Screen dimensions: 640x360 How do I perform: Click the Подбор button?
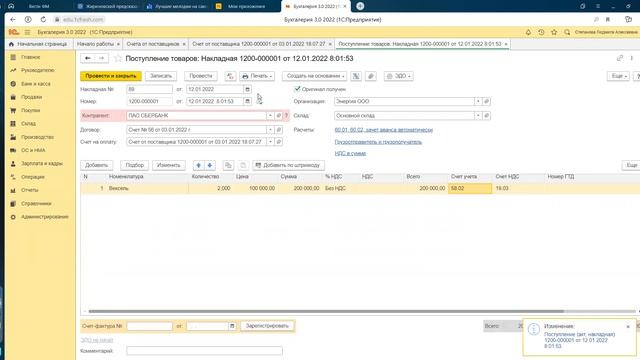pyautogui.click(x=135, y=165)
